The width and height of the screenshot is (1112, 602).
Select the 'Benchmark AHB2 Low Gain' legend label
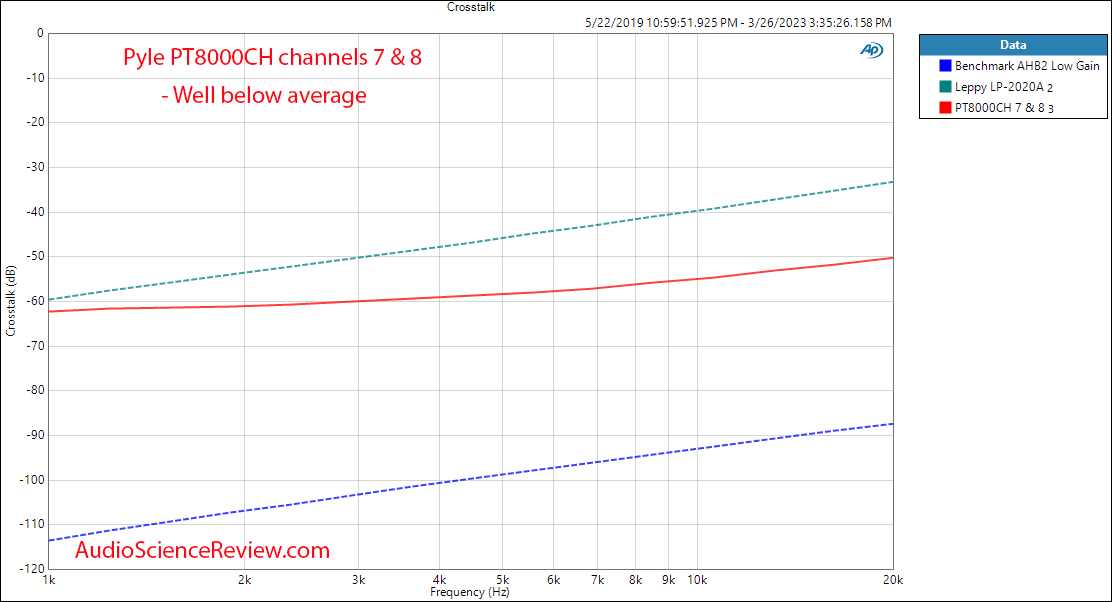coord(1027,65)
